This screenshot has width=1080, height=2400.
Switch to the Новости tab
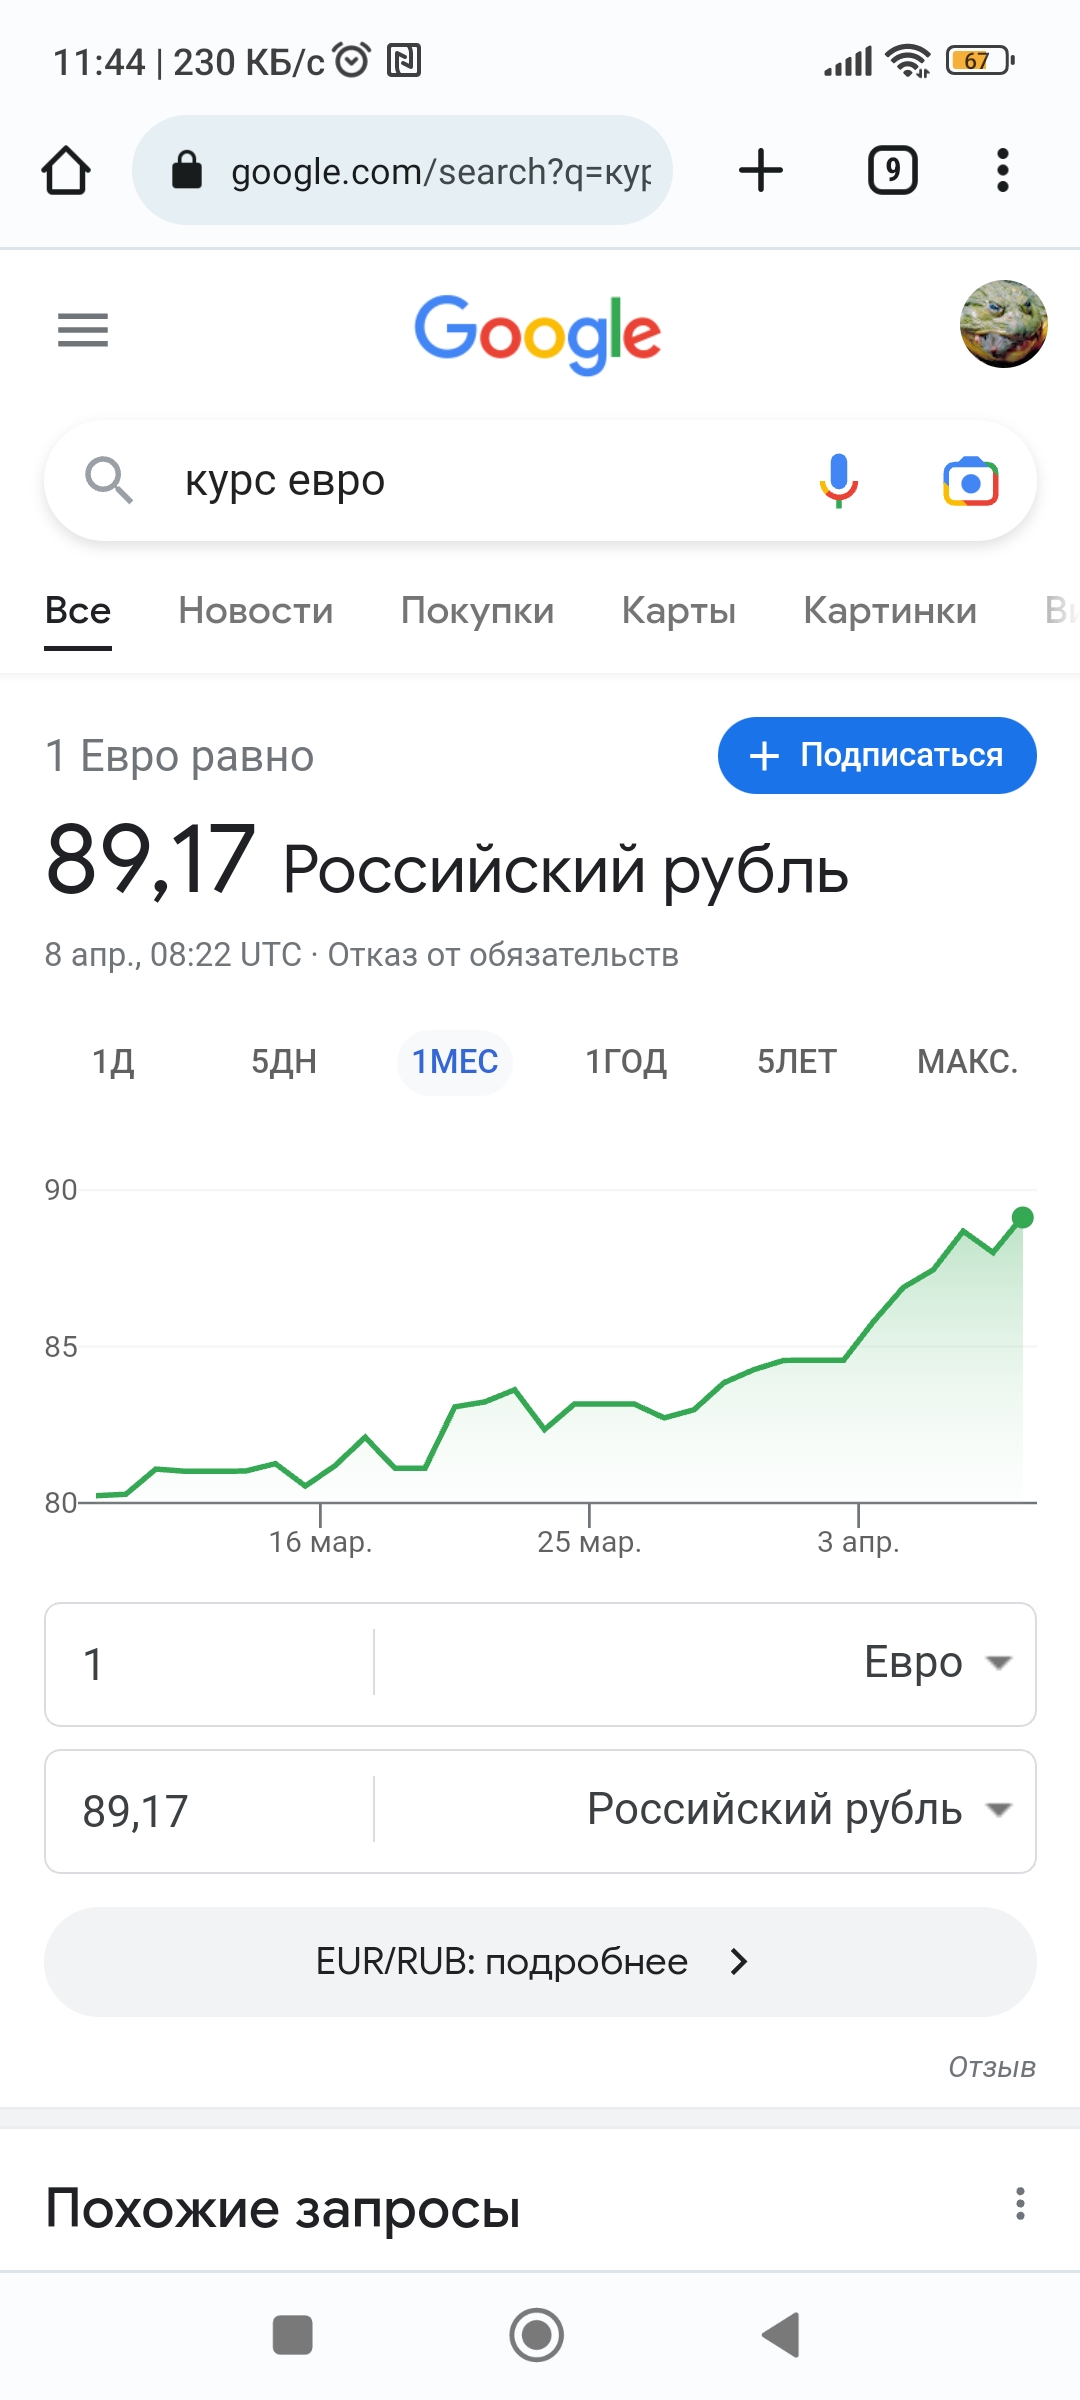pos(256,610)
